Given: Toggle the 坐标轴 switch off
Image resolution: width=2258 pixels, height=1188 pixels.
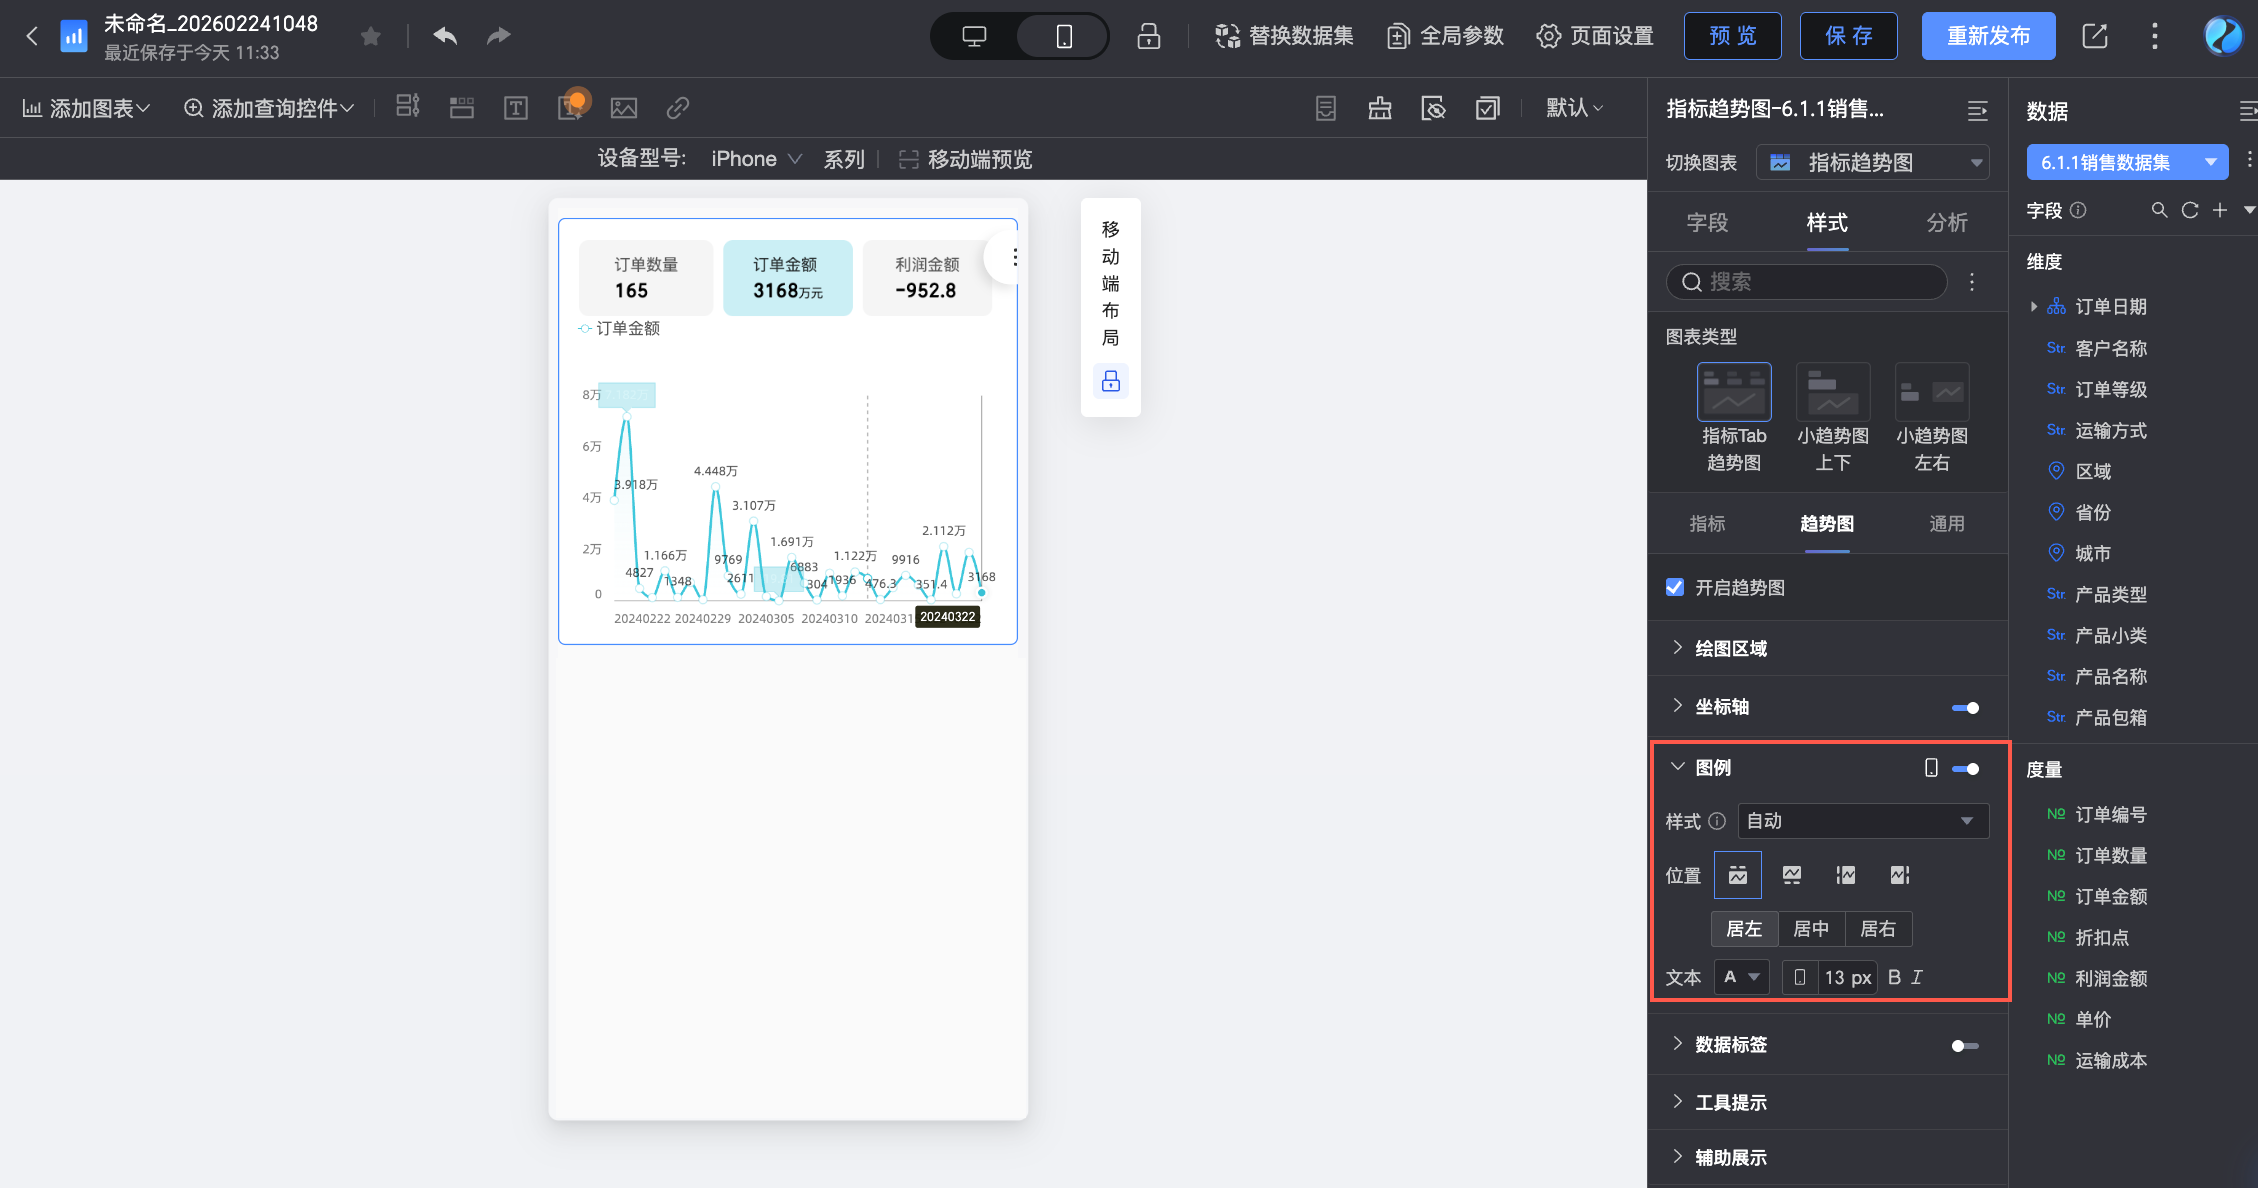Looking at the screenshot, I should click(1965, 708).
